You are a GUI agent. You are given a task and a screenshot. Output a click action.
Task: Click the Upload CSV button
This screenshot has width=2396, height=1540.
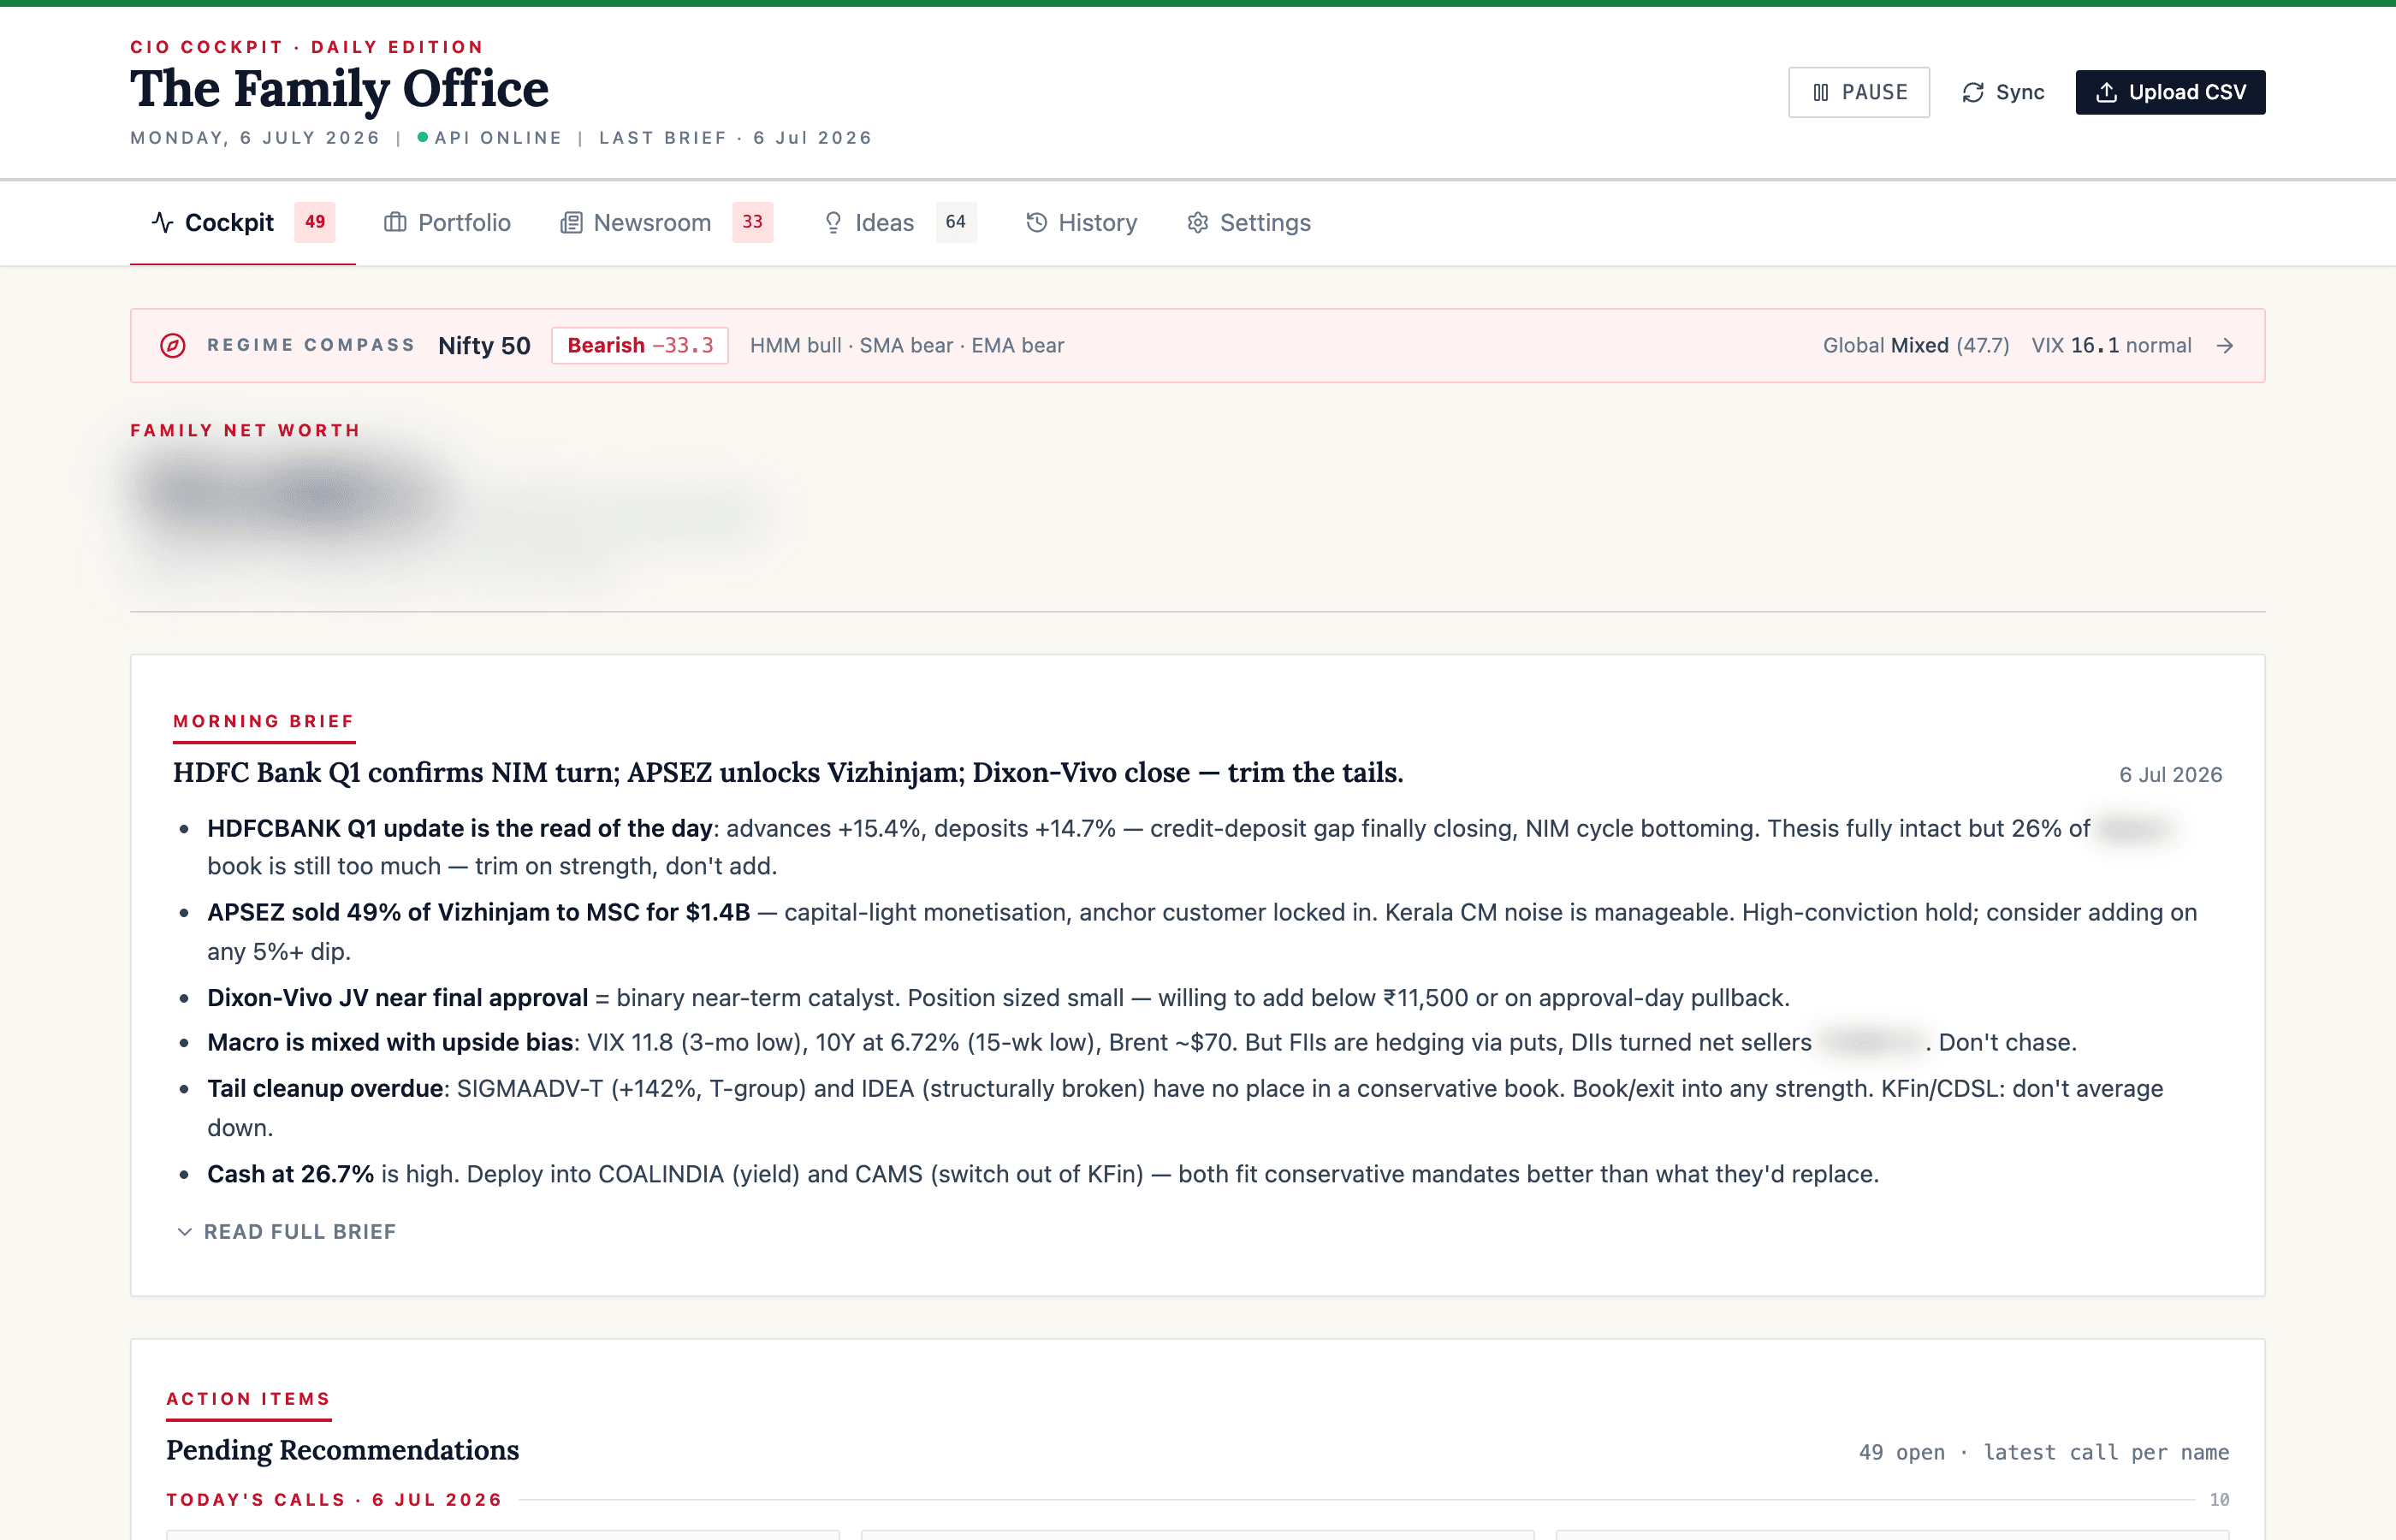[x=2170, y=92]
